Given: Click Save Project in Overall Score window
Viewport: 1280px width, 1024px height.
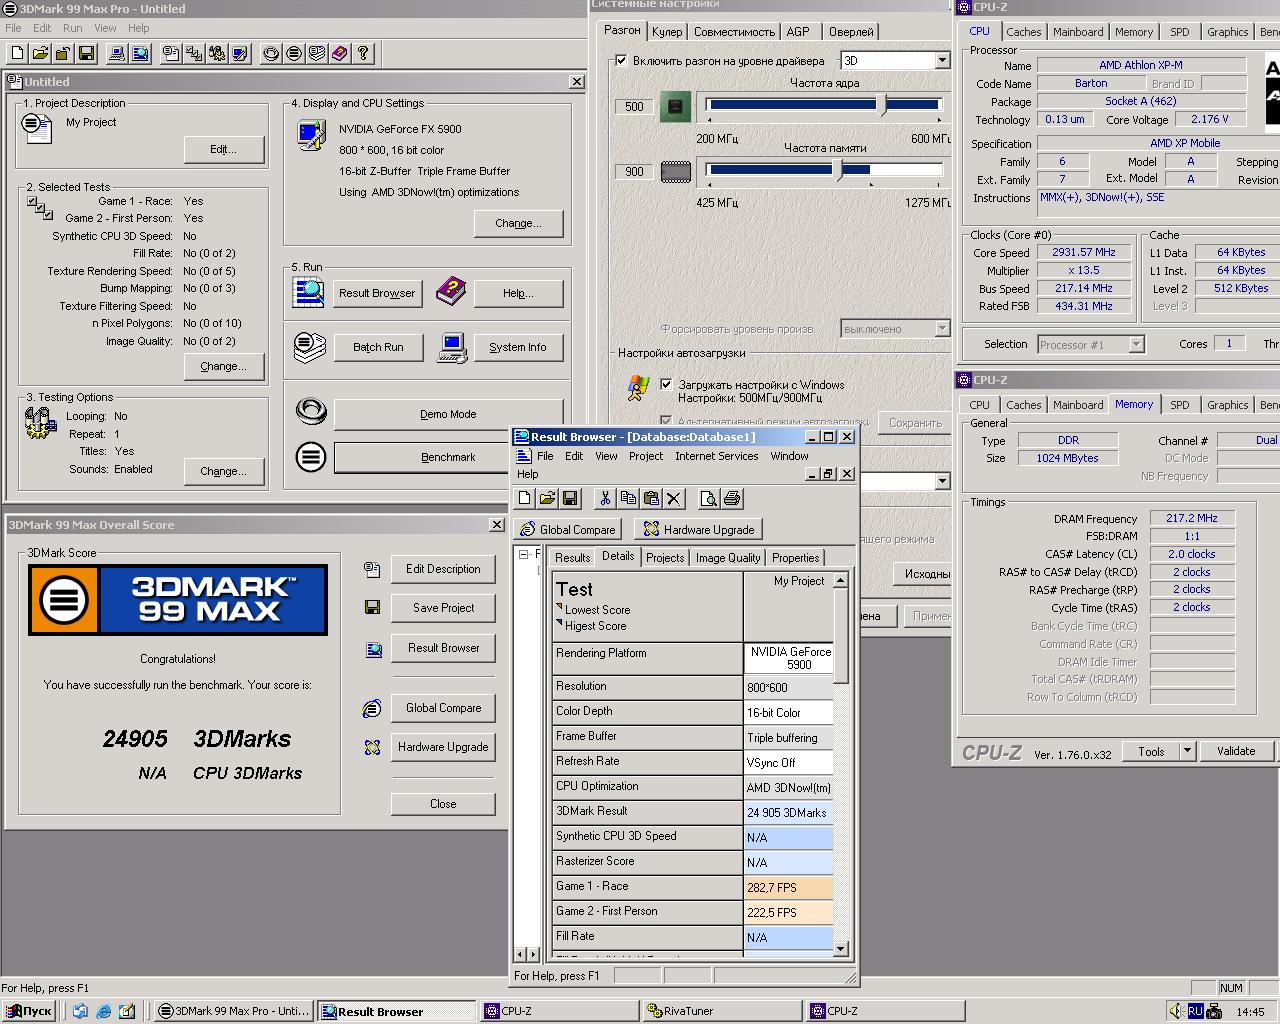Looking at the screenshot, I should point(443,608).
